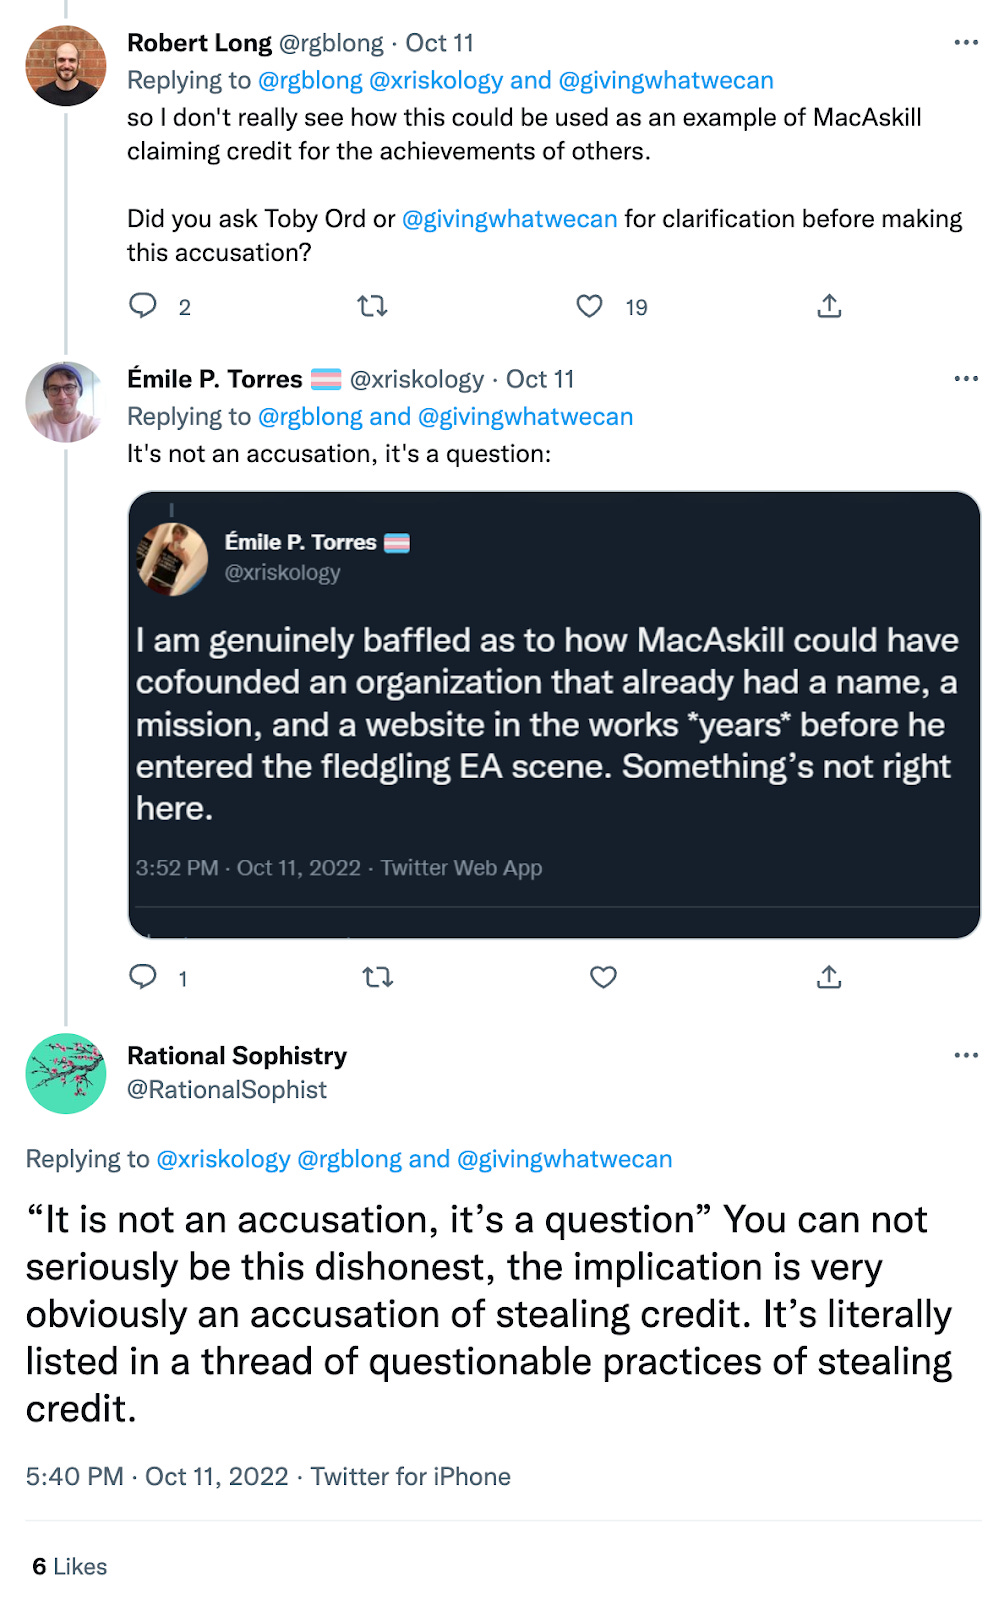Select the @rgblong handle

pos(310,416)
